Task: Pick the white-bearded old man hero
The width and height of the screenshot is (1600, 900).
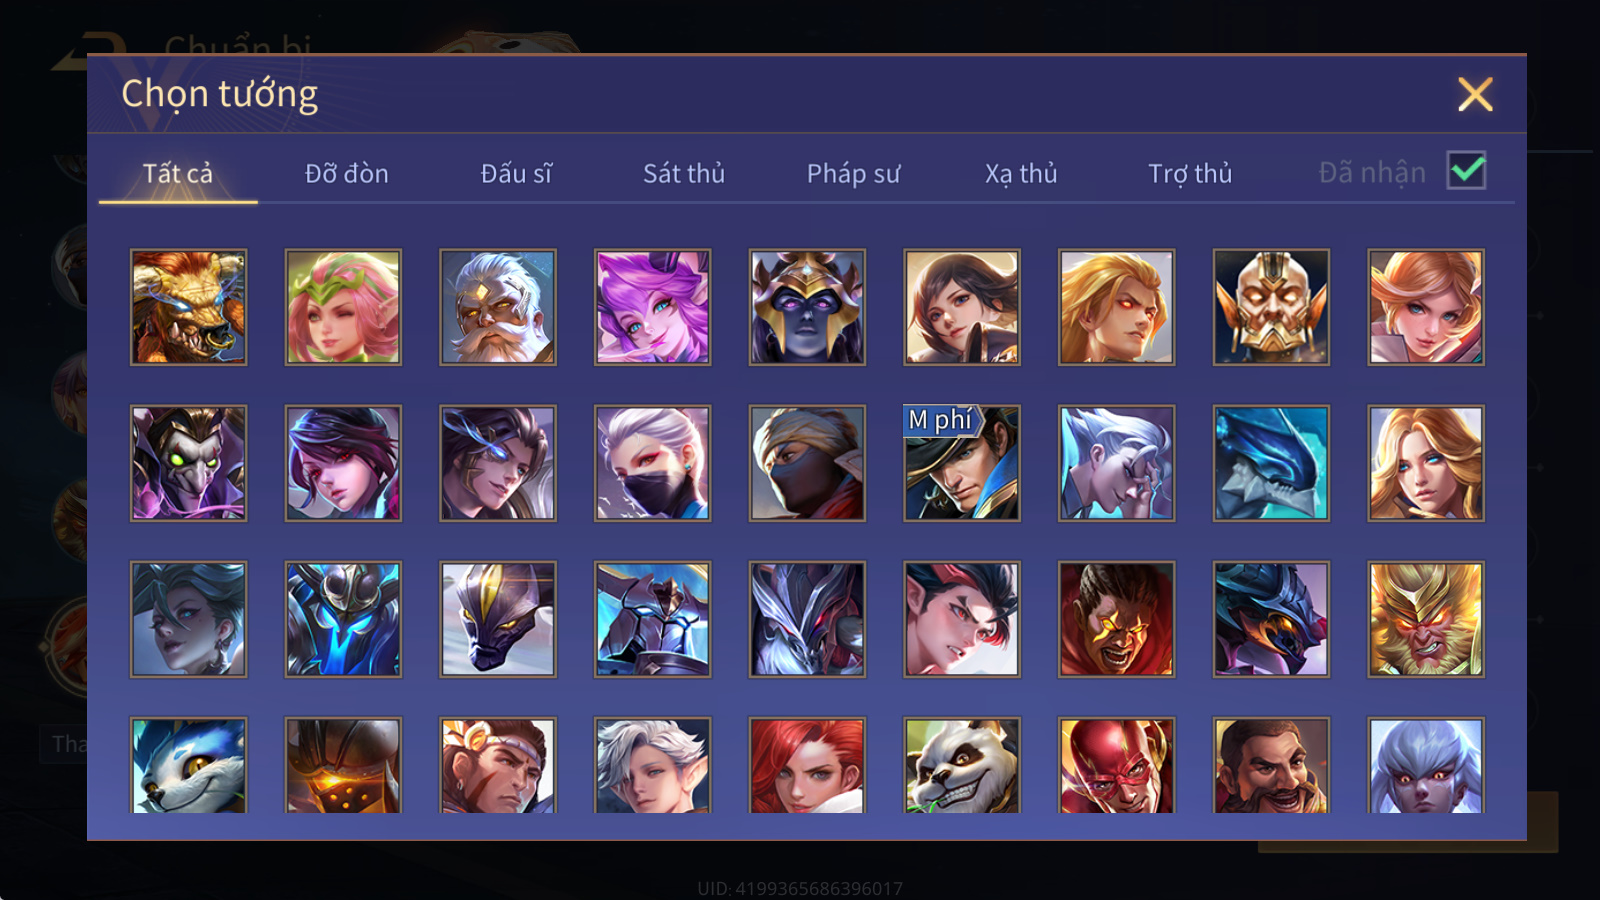Action: (x=498, y=307)
